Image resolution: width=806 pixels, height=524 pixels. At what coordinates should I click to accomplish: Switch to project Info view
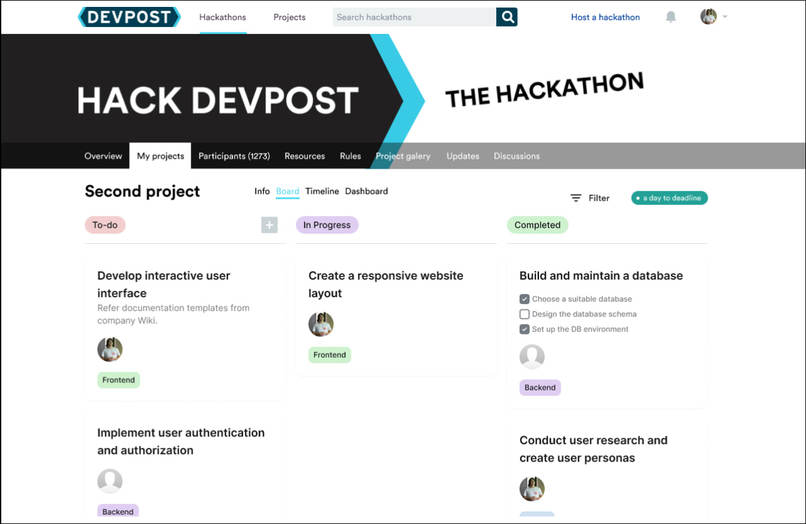point(262,191)
